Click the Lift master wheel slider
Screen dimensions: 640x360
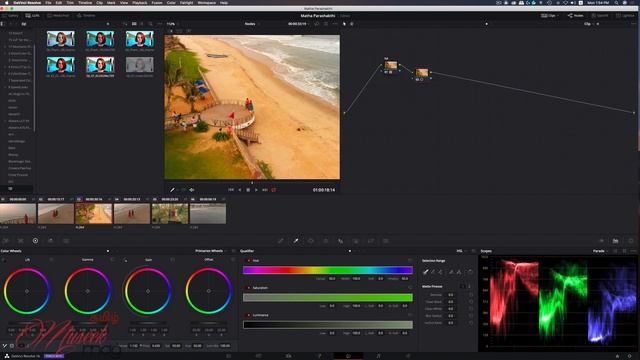[27, 323]
